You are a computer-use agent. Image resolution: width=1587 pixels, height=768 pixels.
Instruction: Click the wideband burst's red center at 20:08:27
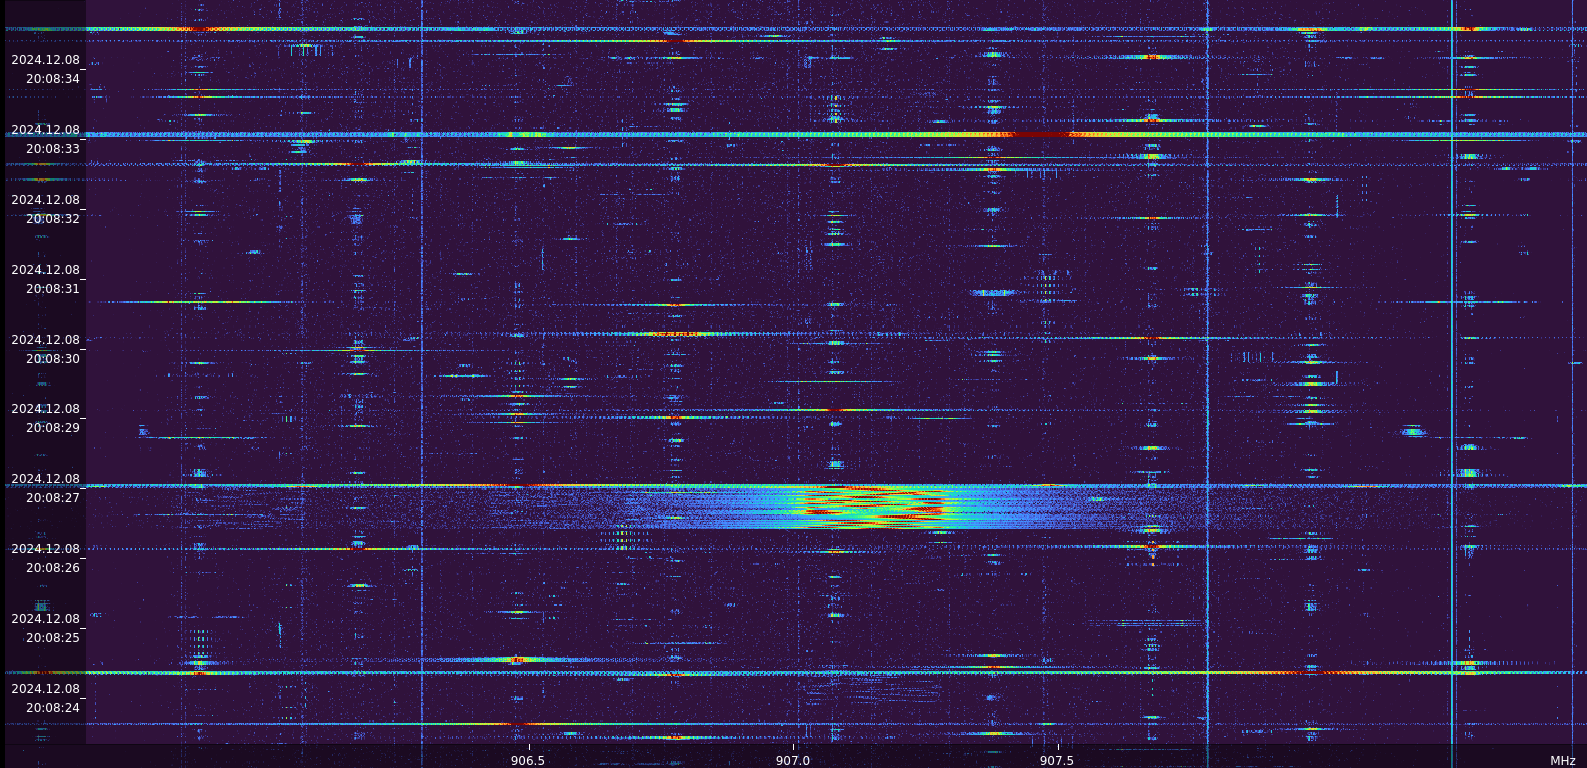(870, 507)
